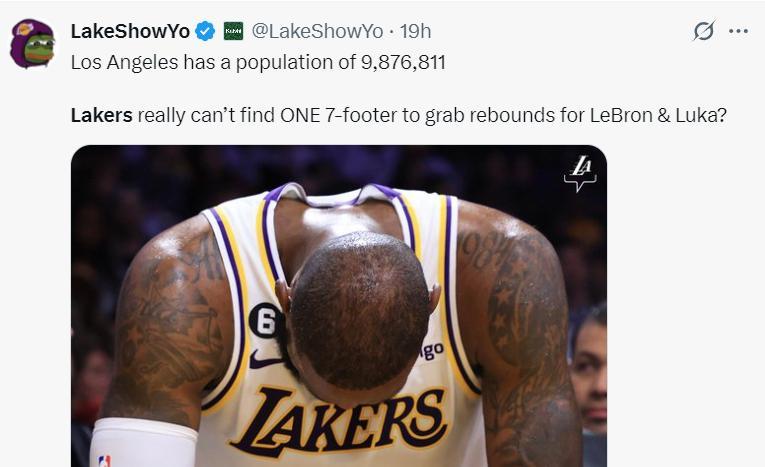The width and height of the screenshot is (765, 467).
Task: Open the LakeShowYo frog profile avatar
Action: click(x=32, y=43)
